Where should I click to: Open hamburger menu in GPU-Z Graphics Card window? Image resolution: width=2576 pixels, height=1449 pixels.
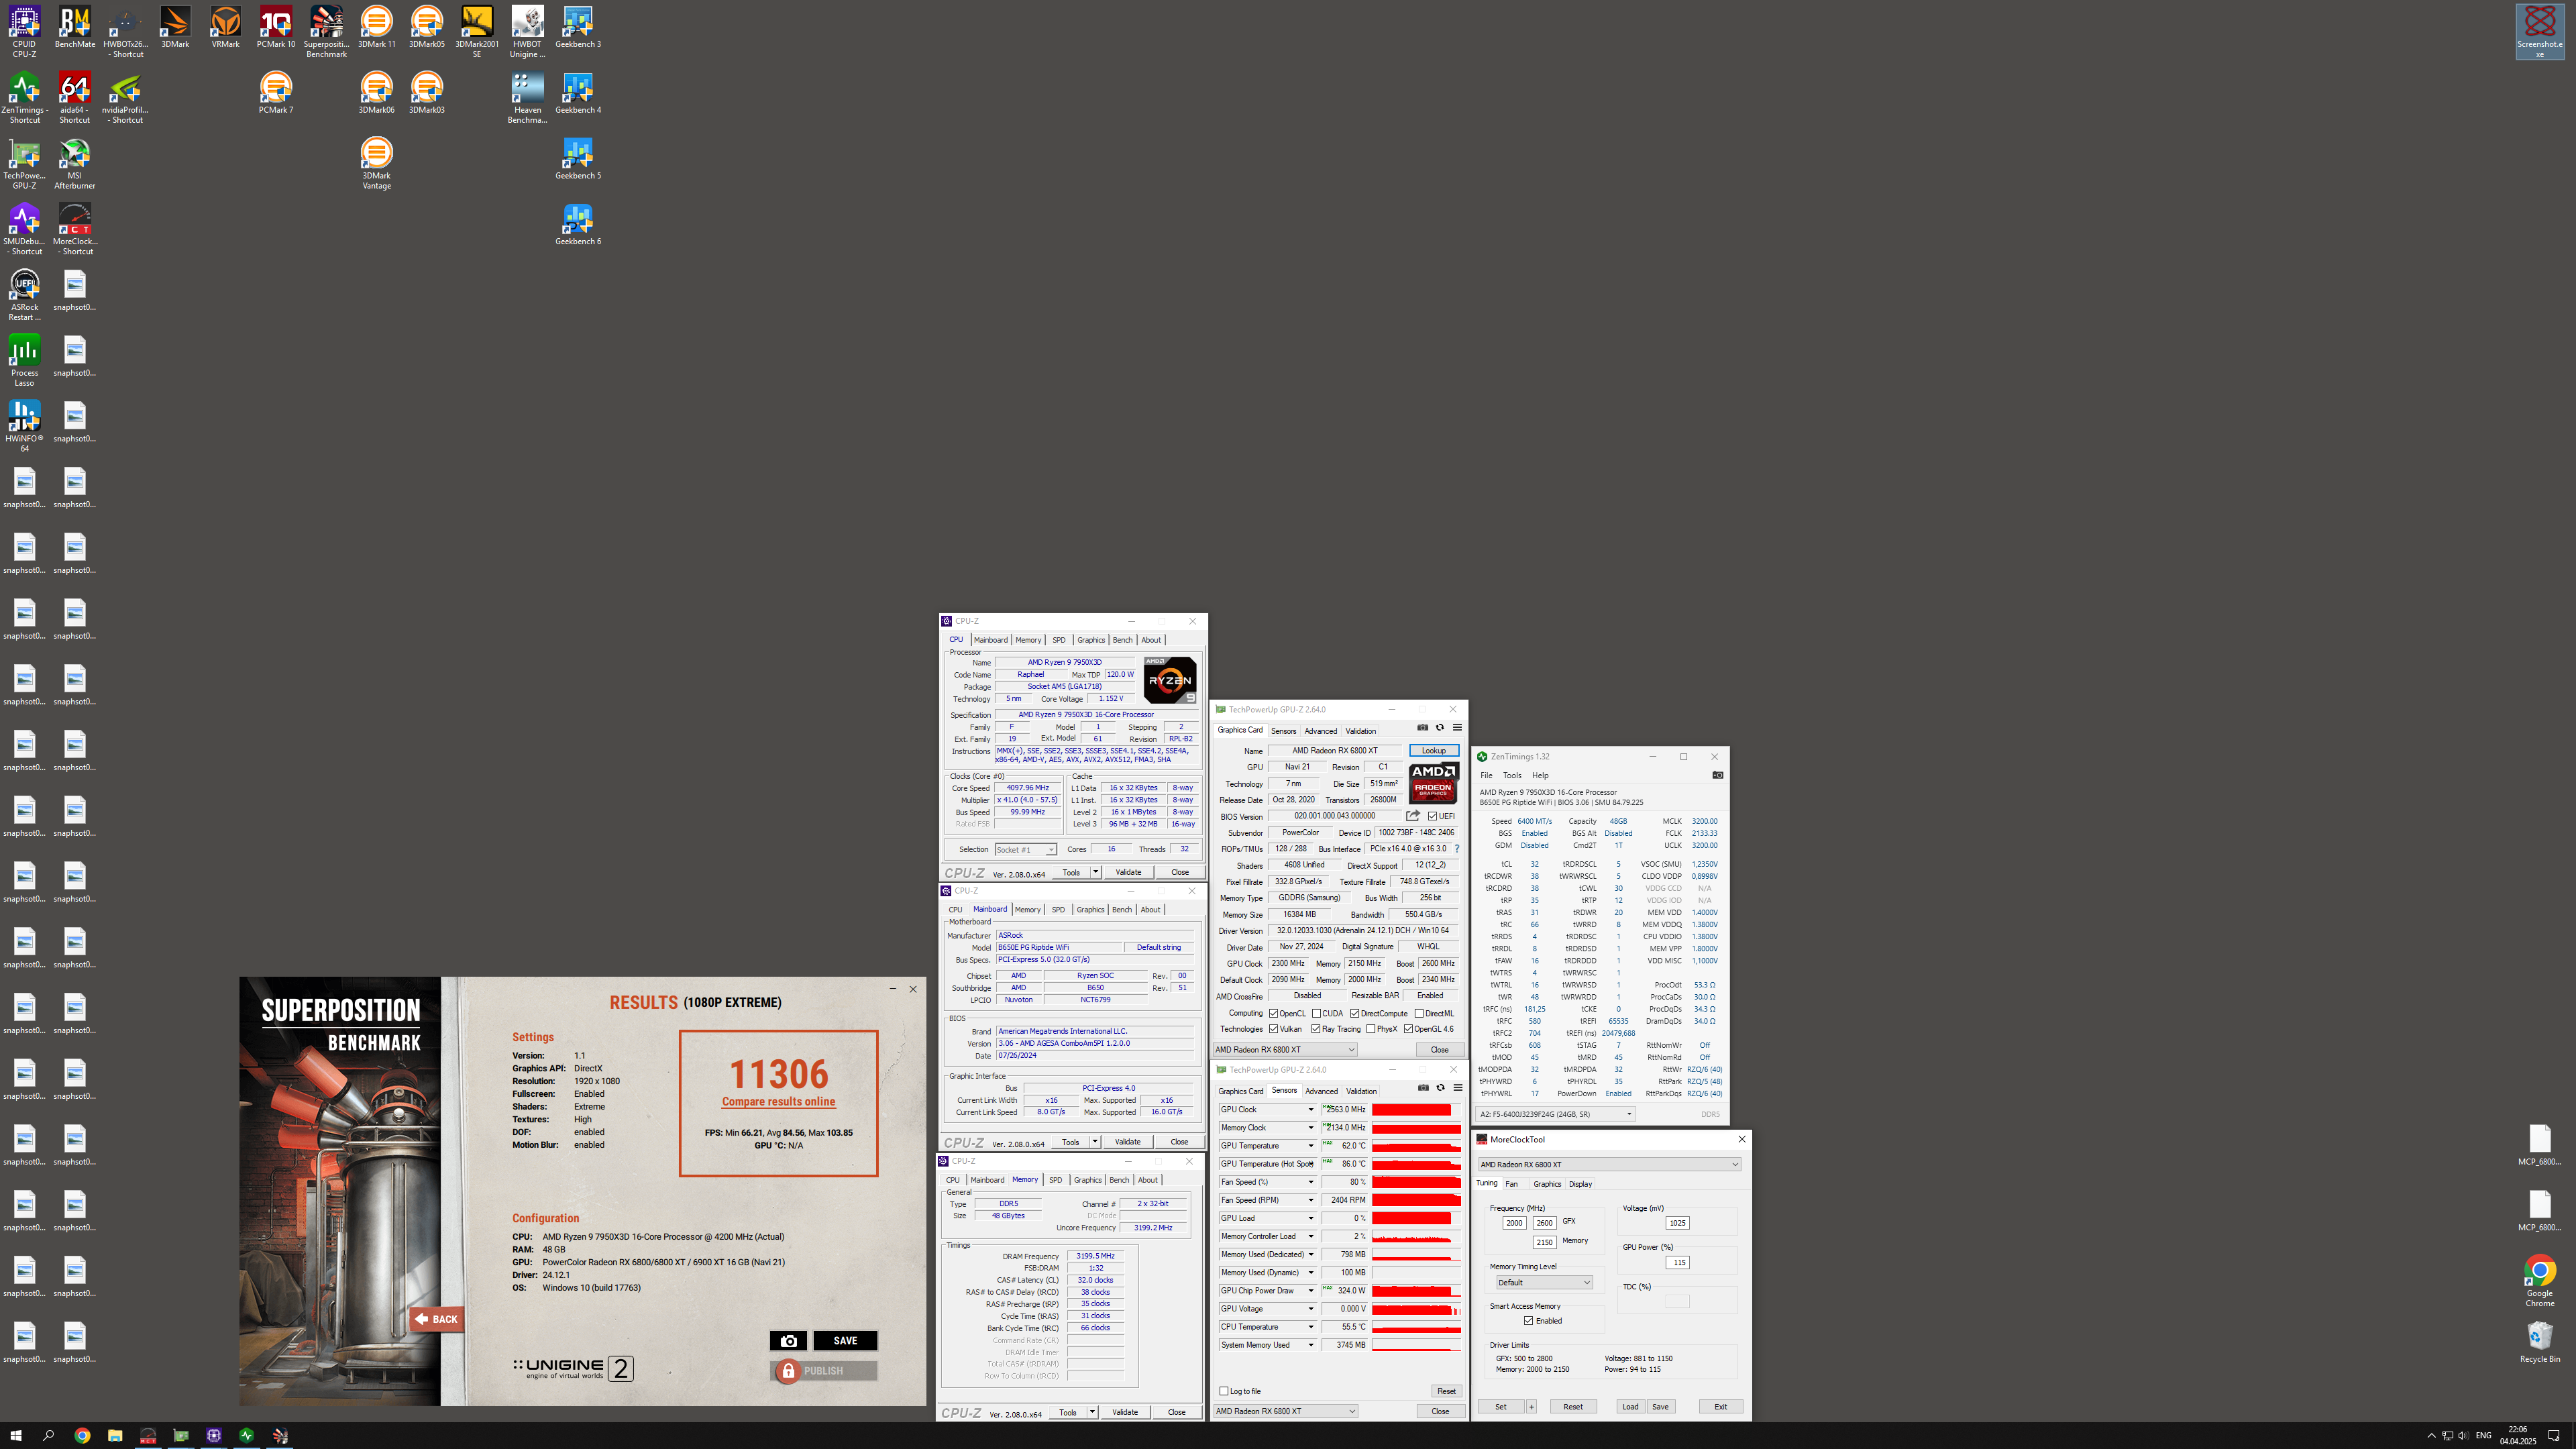(1457, 728)
